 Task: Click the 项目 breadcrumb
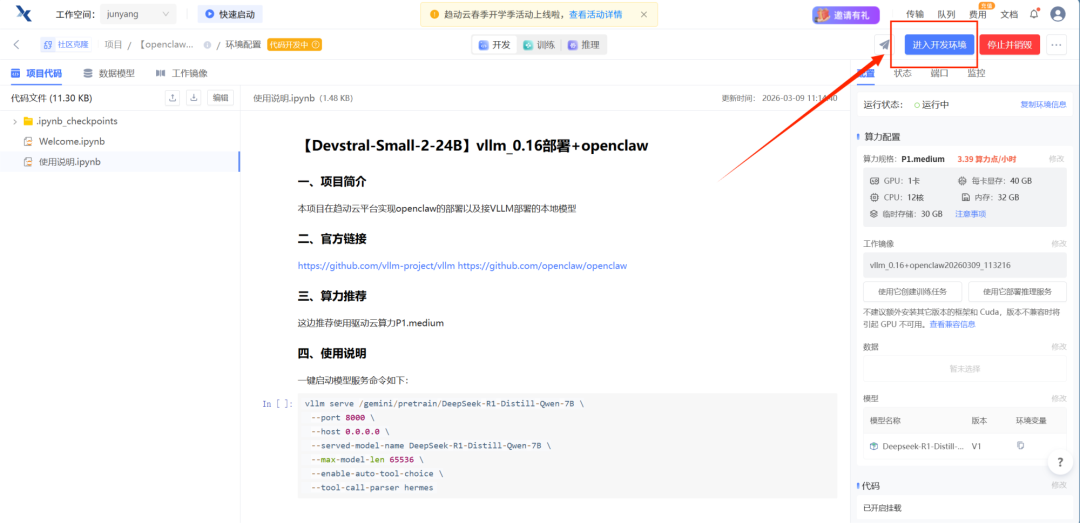pos(114,45)
